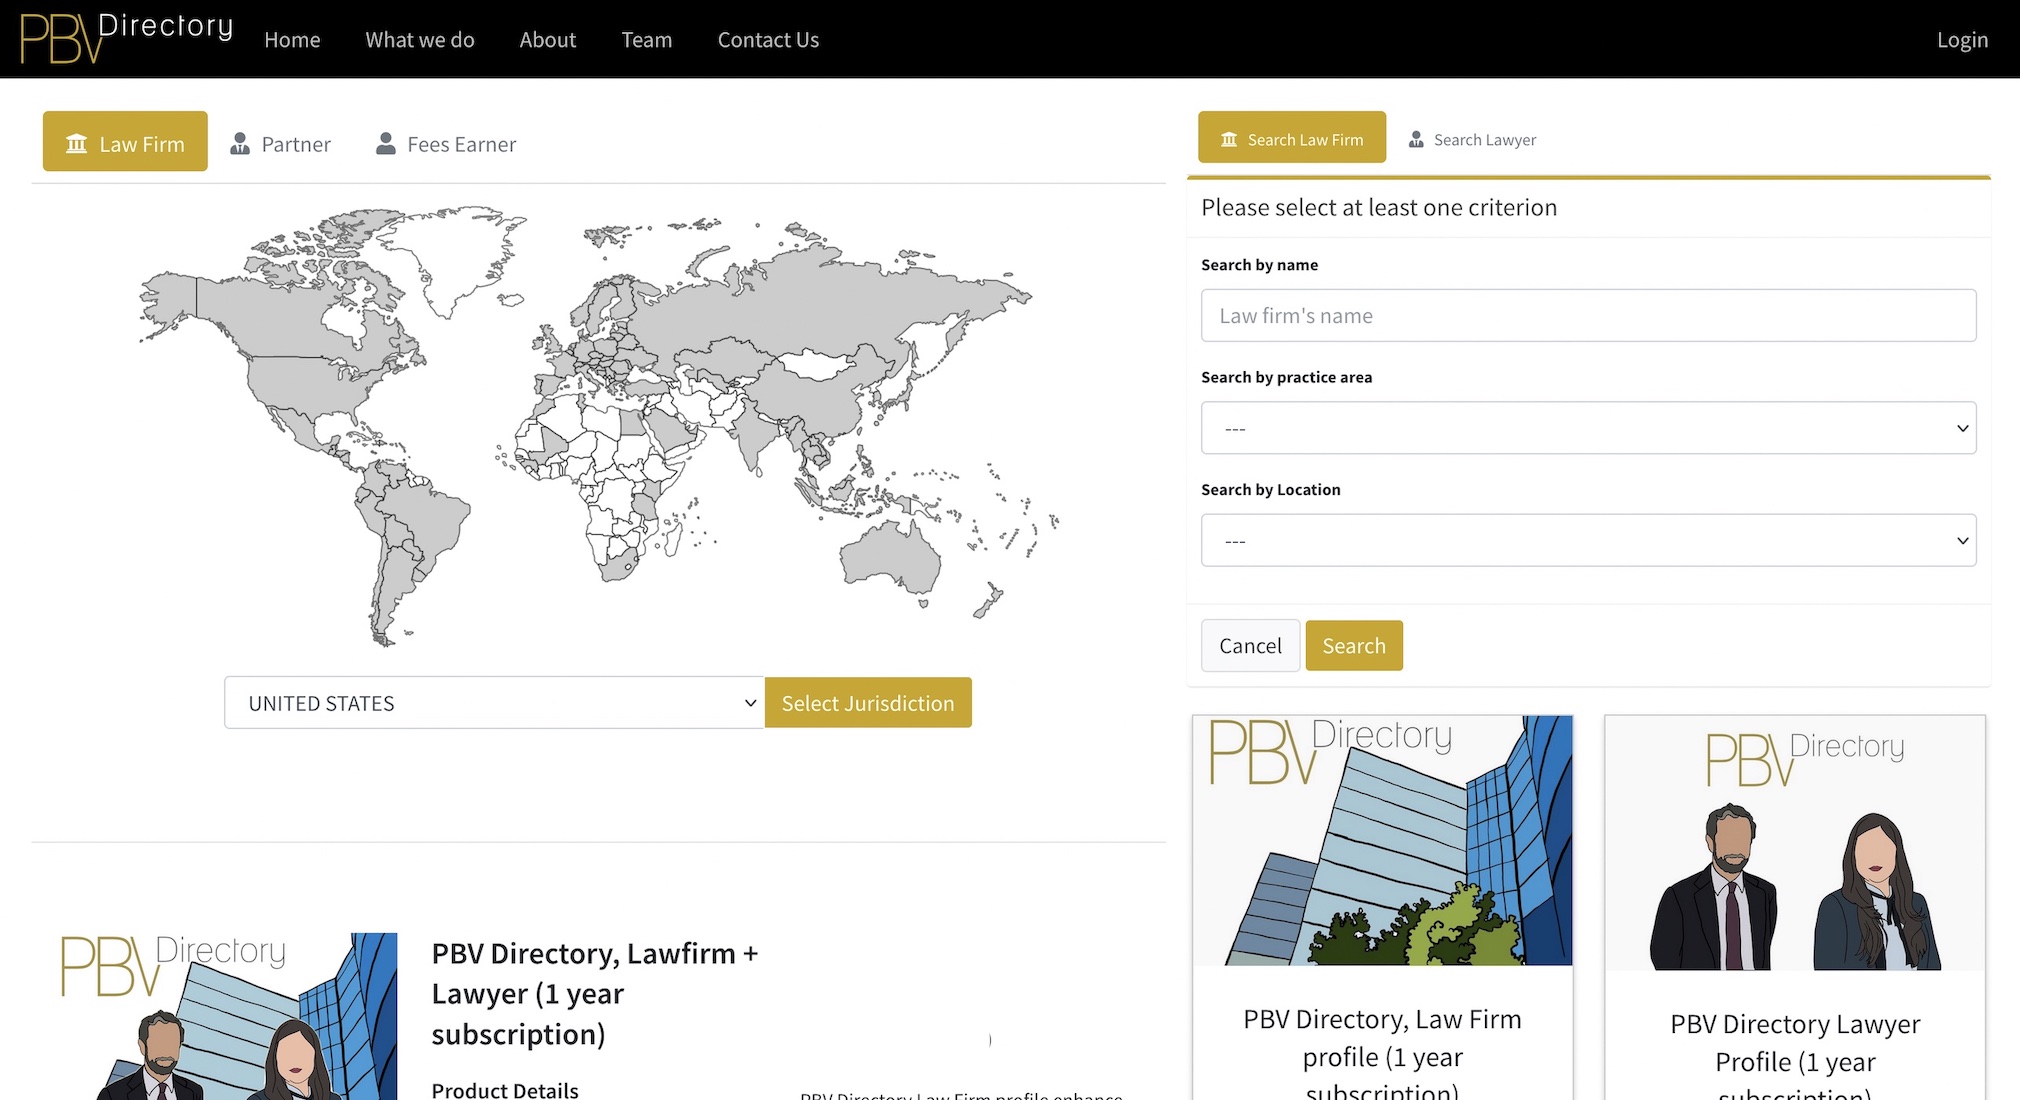Viewport: 2020px width, 1100px height.
Task: Click the 'Search by practice area' label
Action: (x=1286, y=377)
